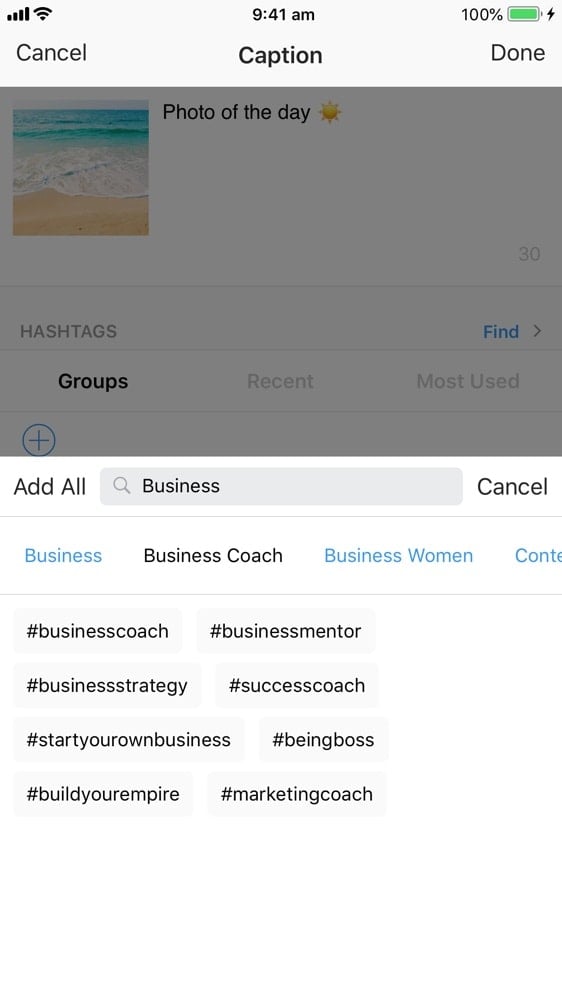Select the beach photo thumbnail
The height and width of the screenshot is (1000, 562).
(81, 168)
